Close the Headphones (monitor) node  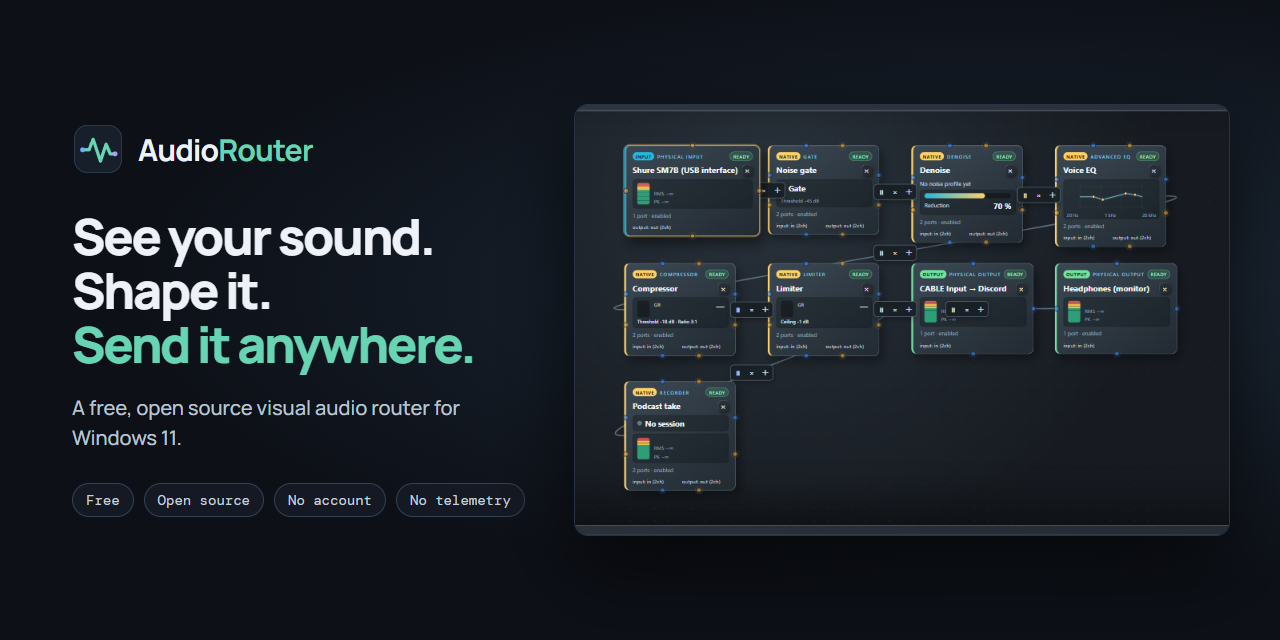1165,289
